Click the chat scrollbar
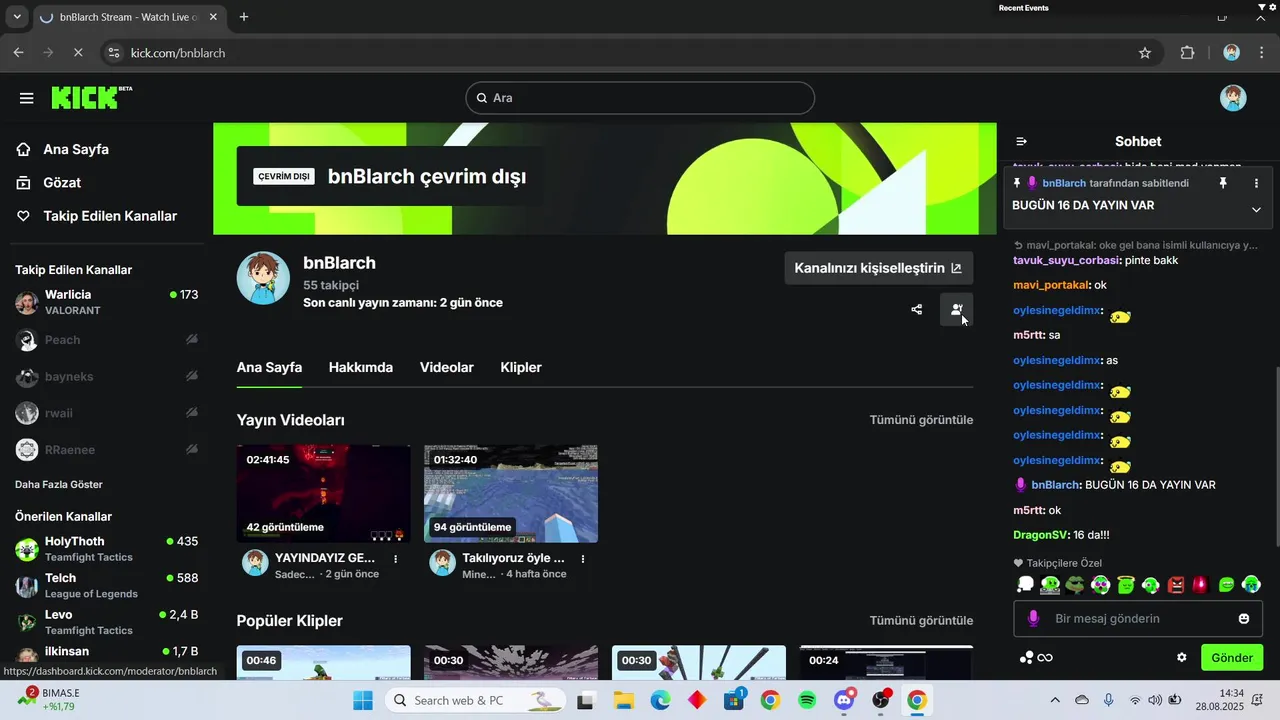Image resolution: width=1280 pixels, height=720 pixels. (1277, 455)
